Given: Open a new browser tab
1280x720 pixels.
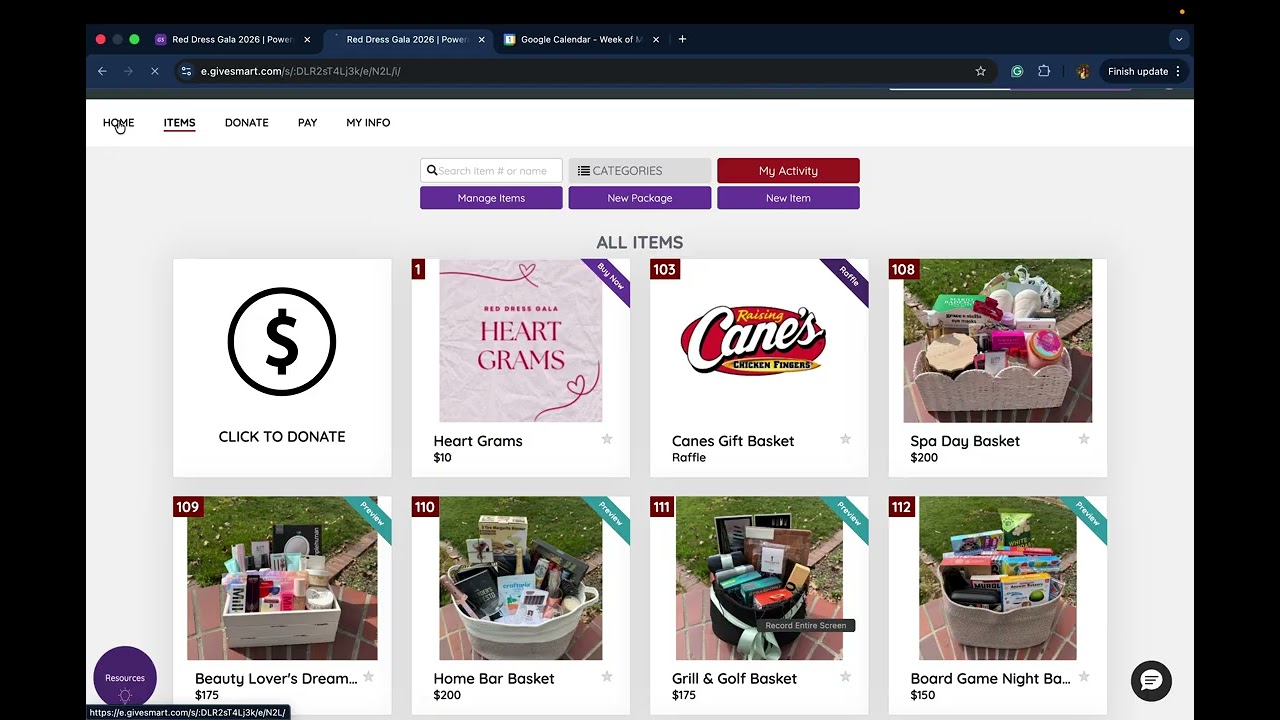Looking at the screenshot, I should pyautogui.click(x=682, y=39).
